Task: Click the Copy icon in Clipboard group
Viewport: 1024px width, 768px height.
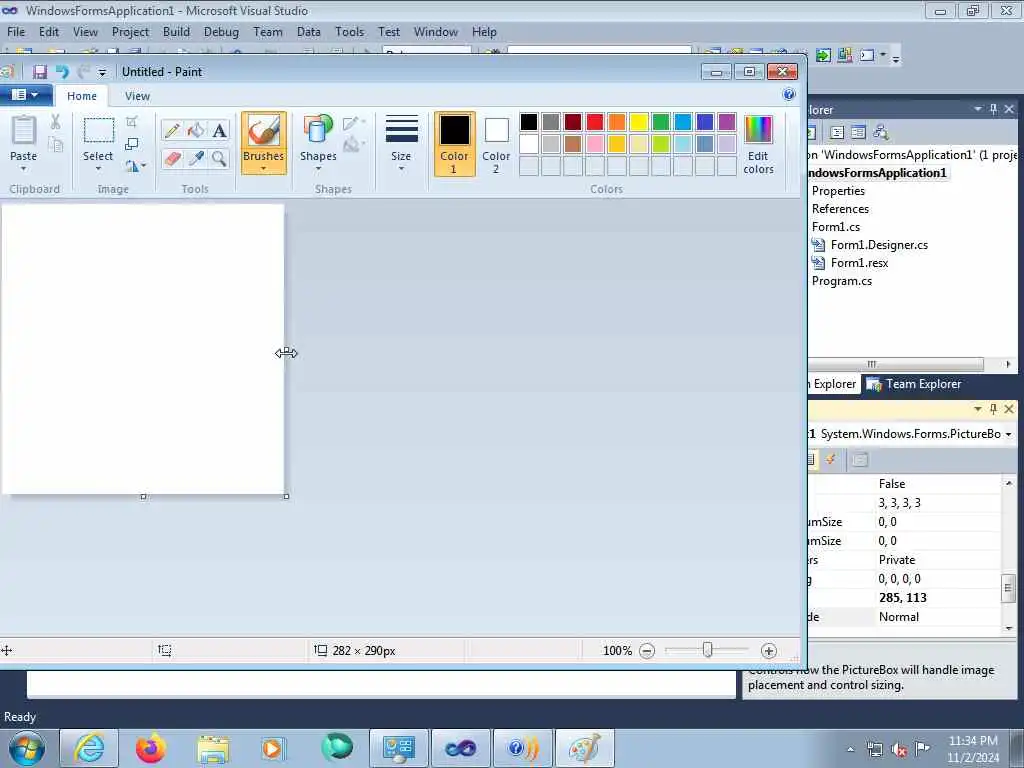Action: 56,145
